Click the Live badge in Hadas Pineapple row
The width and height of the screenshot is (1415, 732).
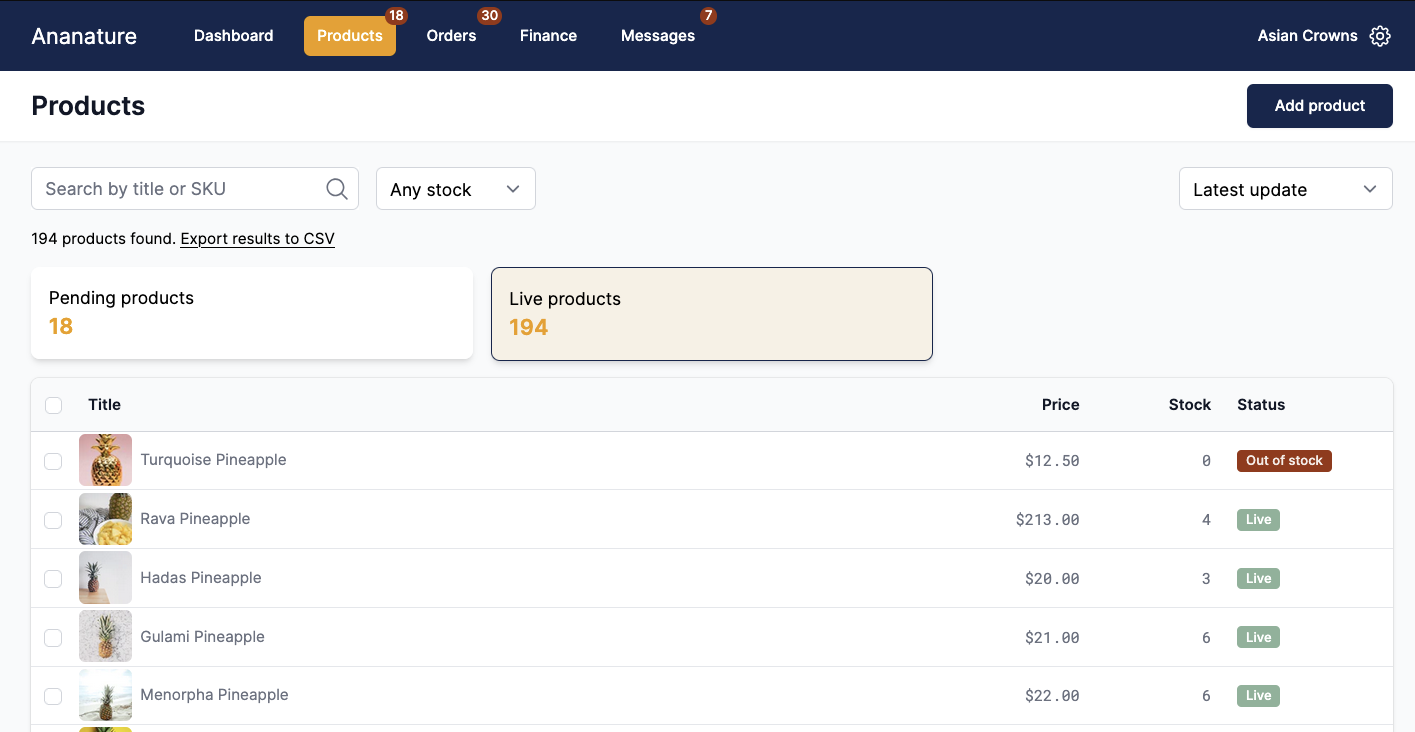[x=1258, y=579]
